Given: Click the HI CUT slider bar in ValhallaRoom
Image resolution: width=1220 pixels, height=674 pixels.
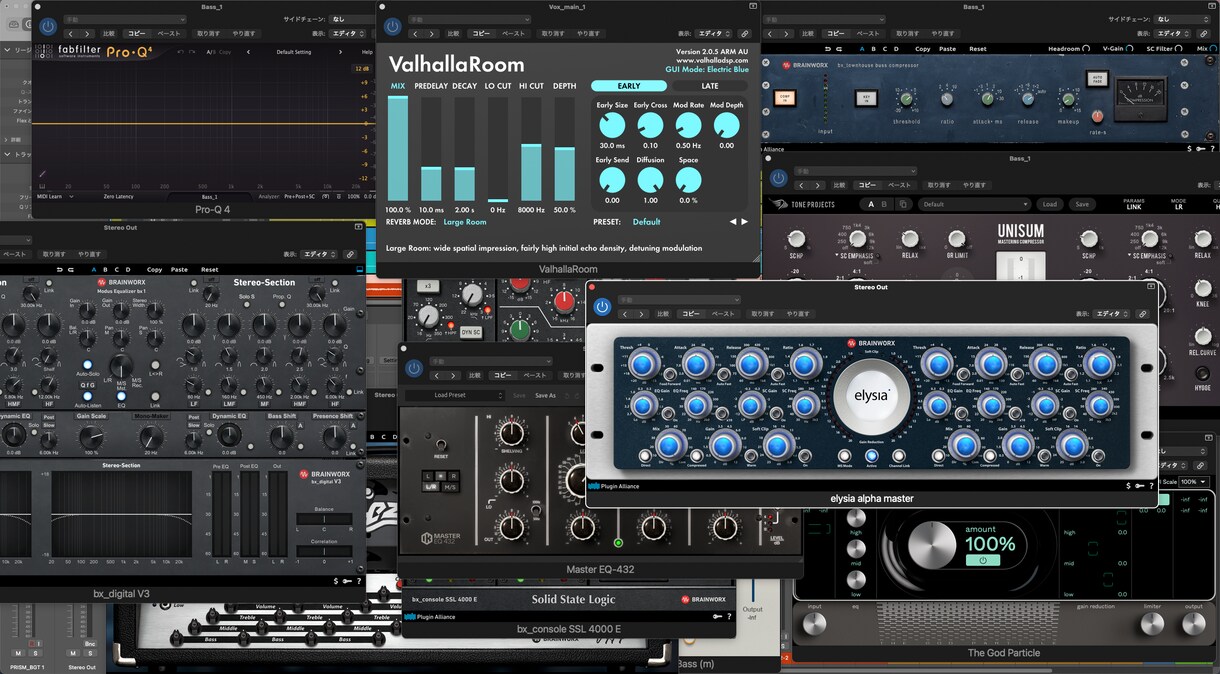Looking at the screenshot, I should [x=531, y=149].
